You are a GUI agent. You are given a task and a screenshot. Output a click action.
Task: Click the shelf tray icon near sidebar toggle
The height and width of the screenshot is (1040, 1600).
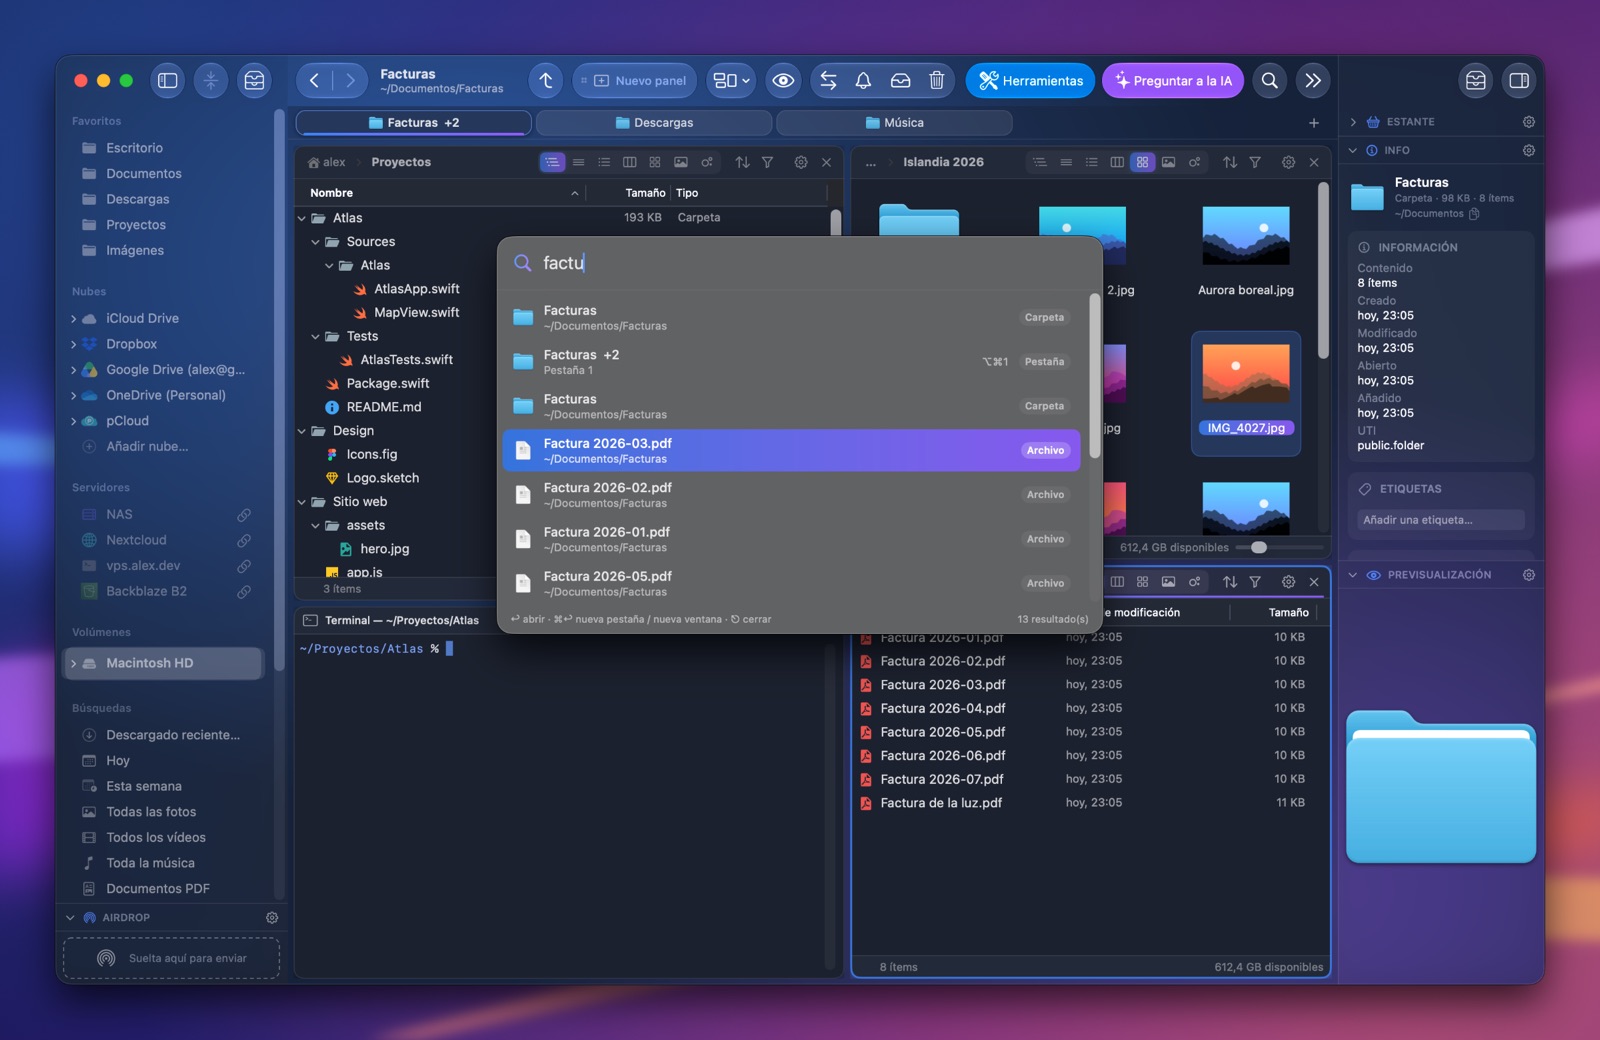254,81
